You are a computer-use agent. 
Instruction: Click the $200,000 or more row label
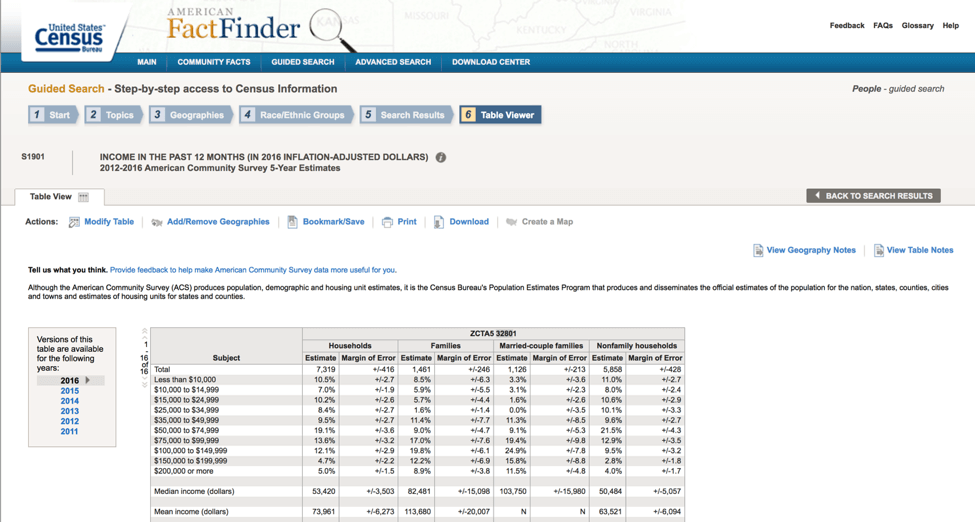[x=183, y=471]
